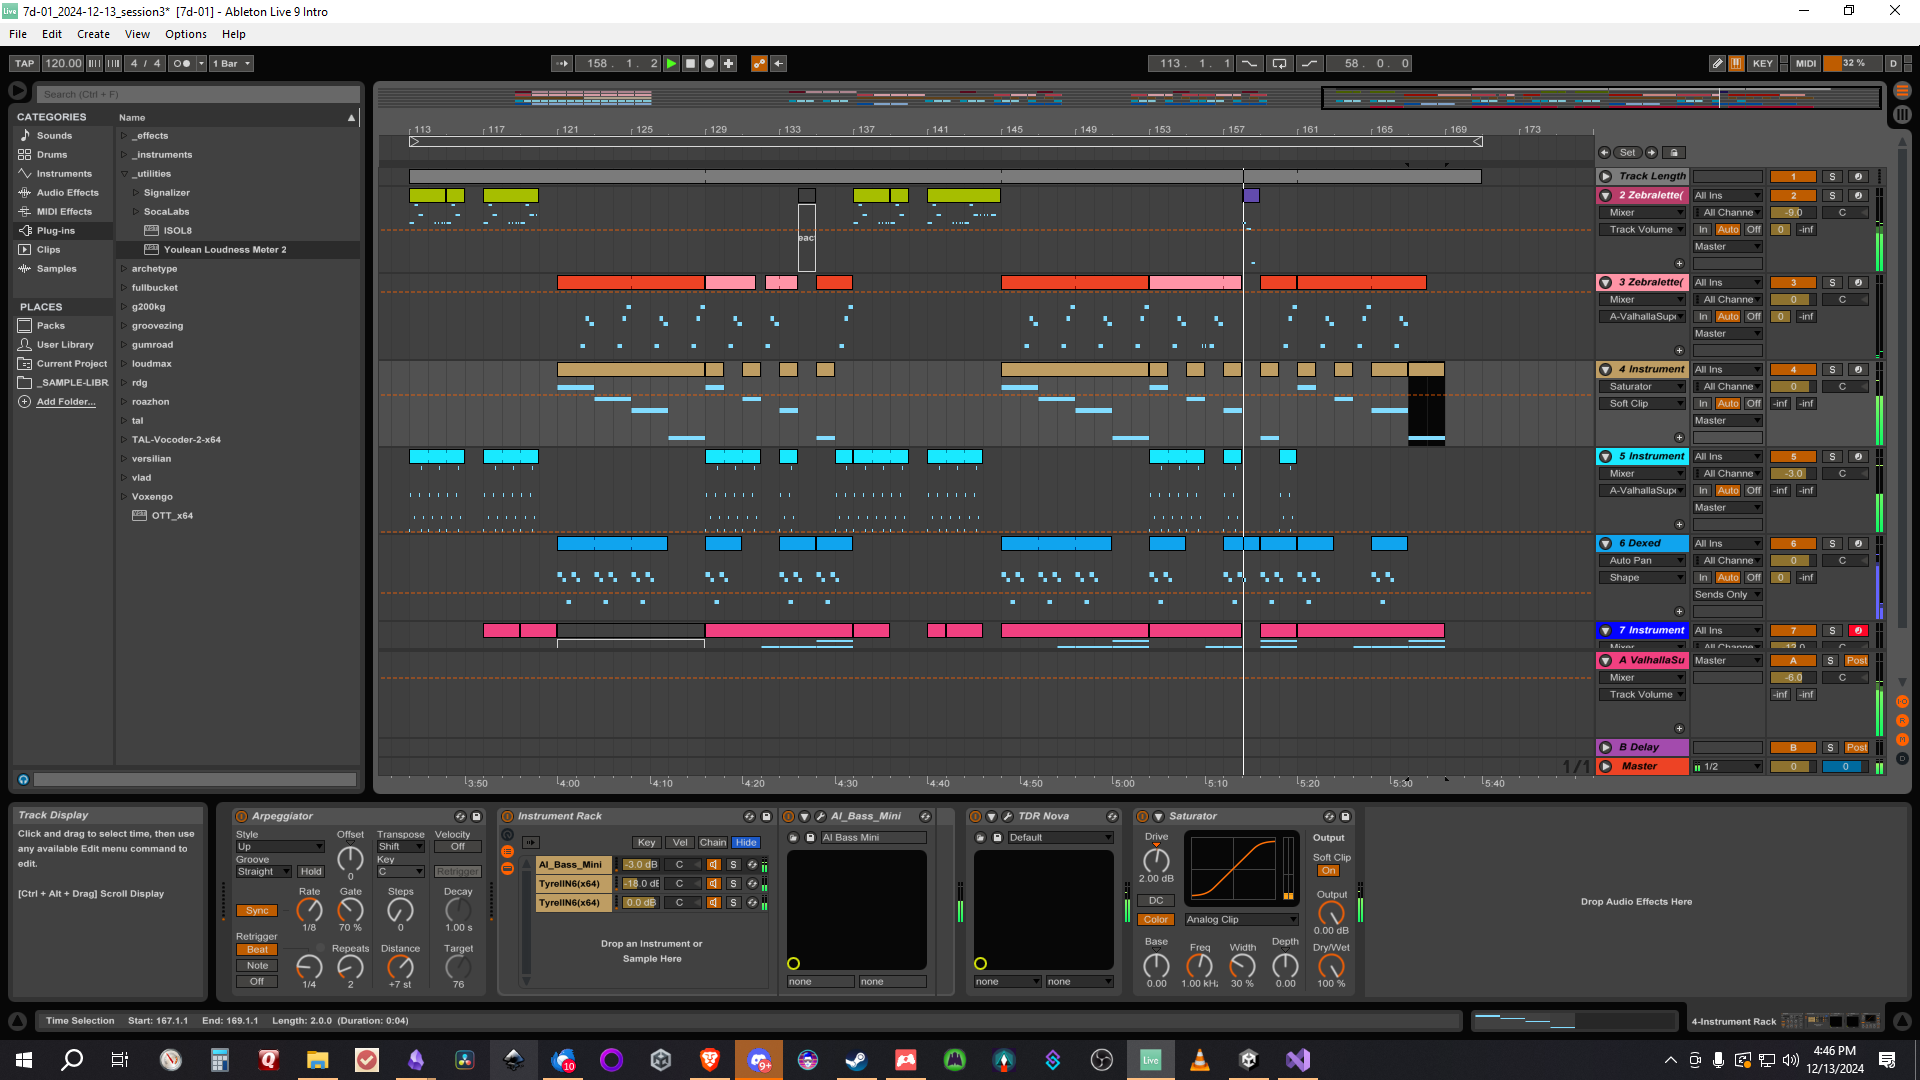
Task: Open the Groove dropdown set to Straight
Action: coord(263,872)
